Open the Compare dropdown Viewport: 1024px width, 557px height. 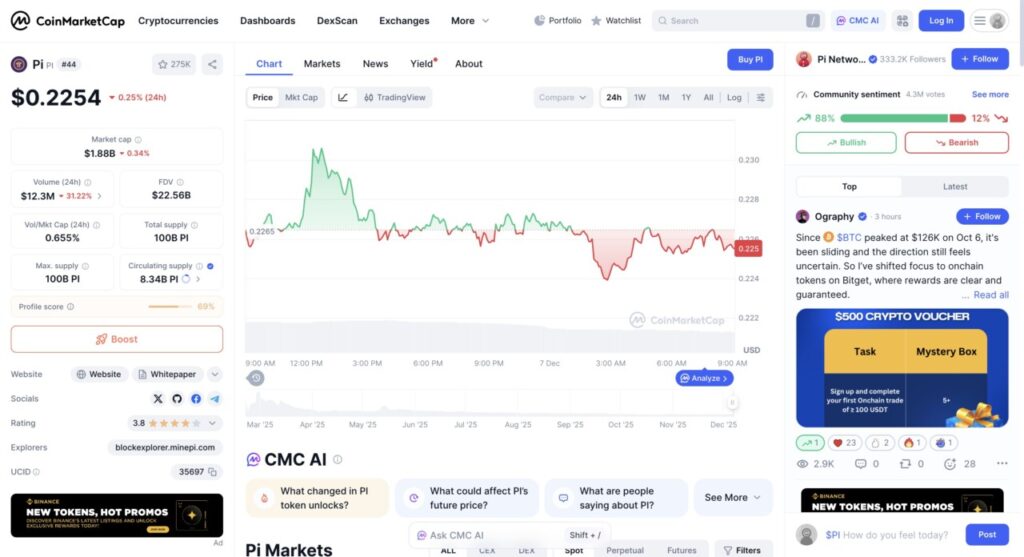(x=563, y=98)
